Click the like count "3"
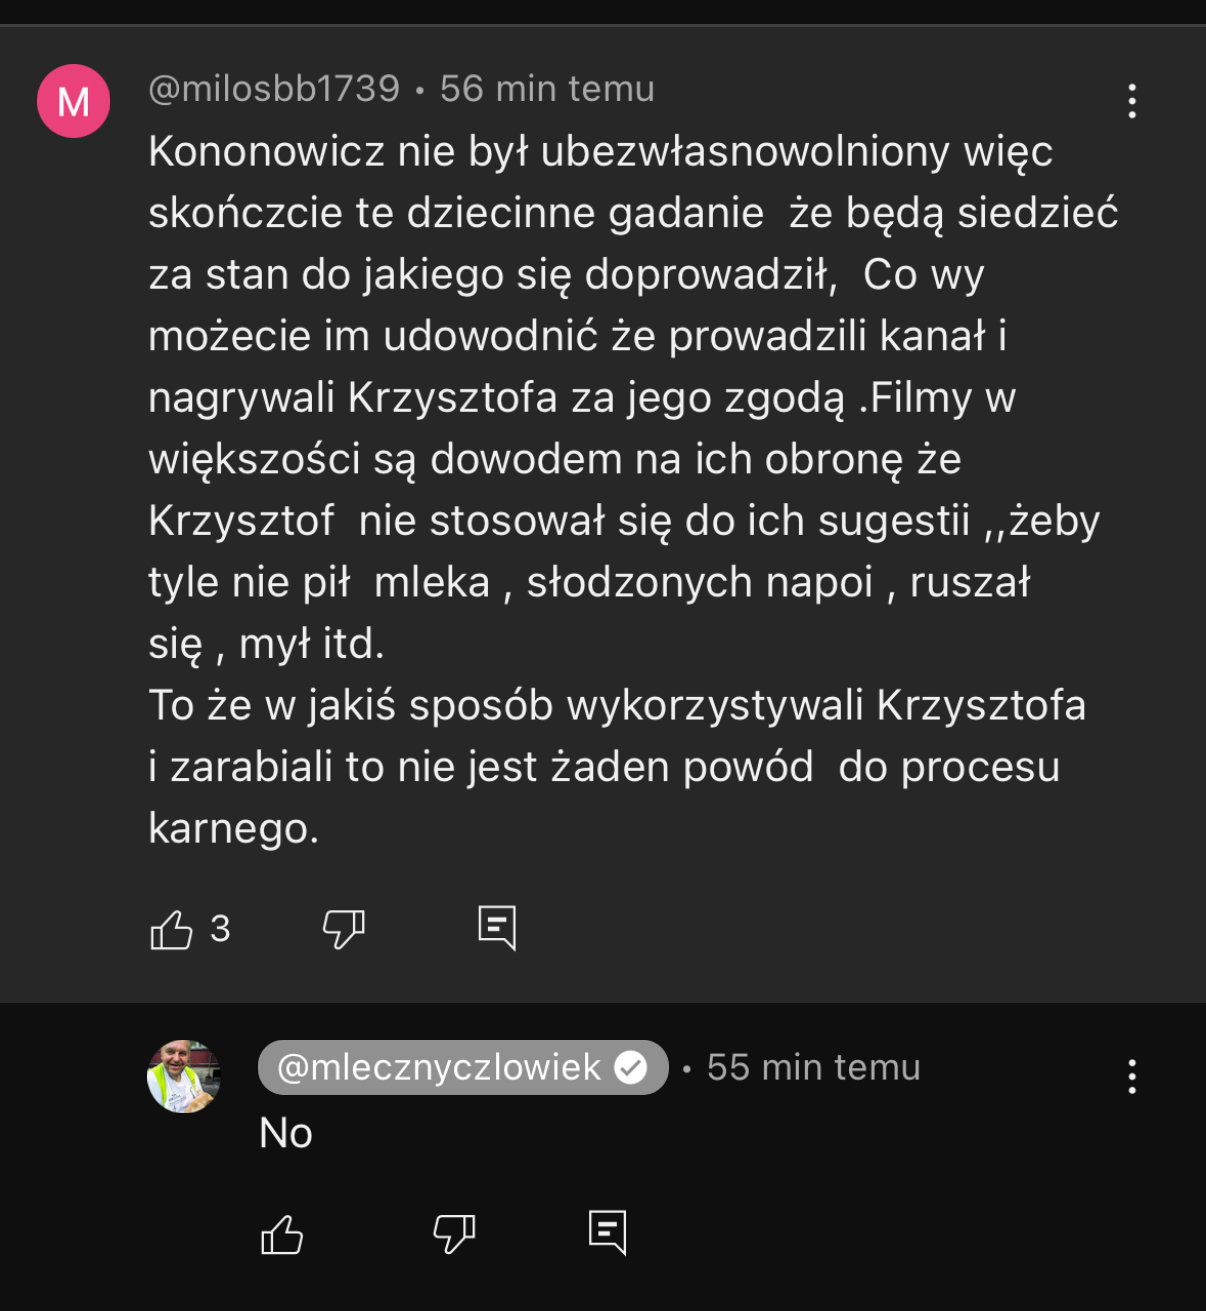1206x1311 pixels. tap(220, 929)
